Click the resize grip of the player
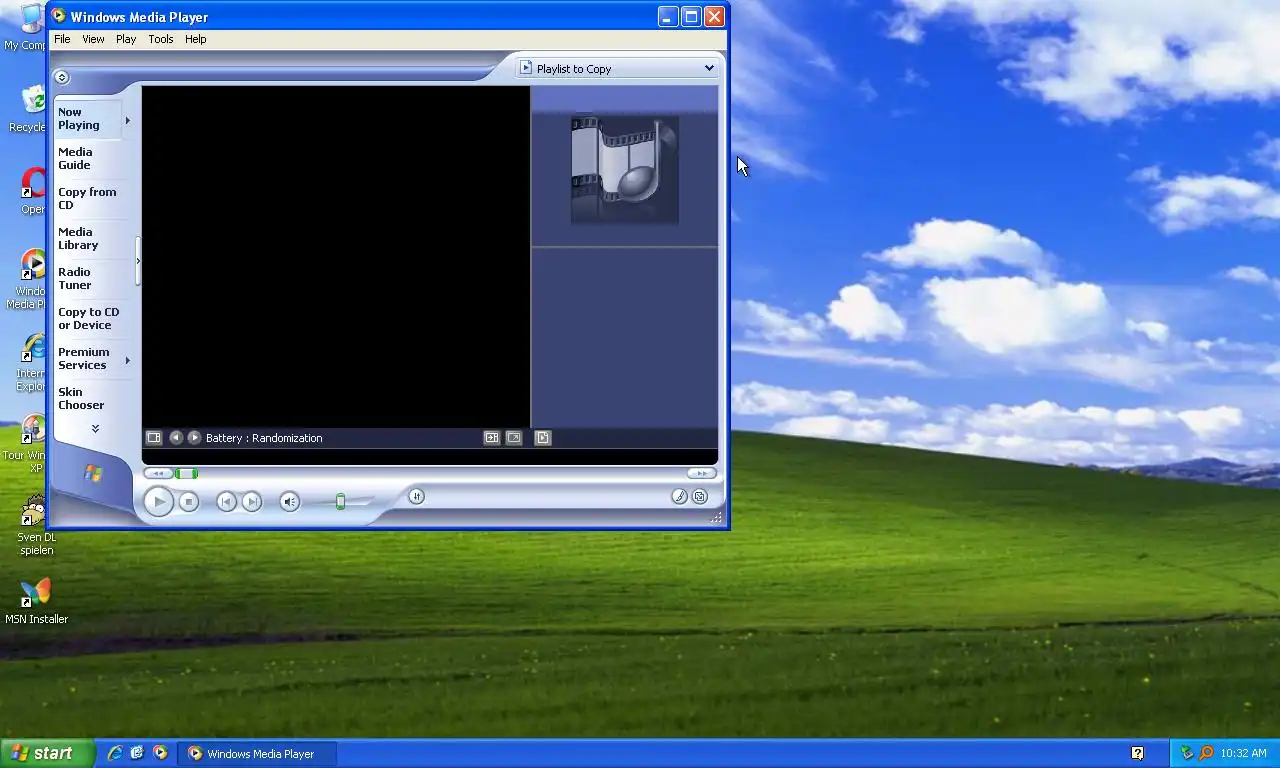This screenshot has width=1280, height=768. click(x=716, y=517)
